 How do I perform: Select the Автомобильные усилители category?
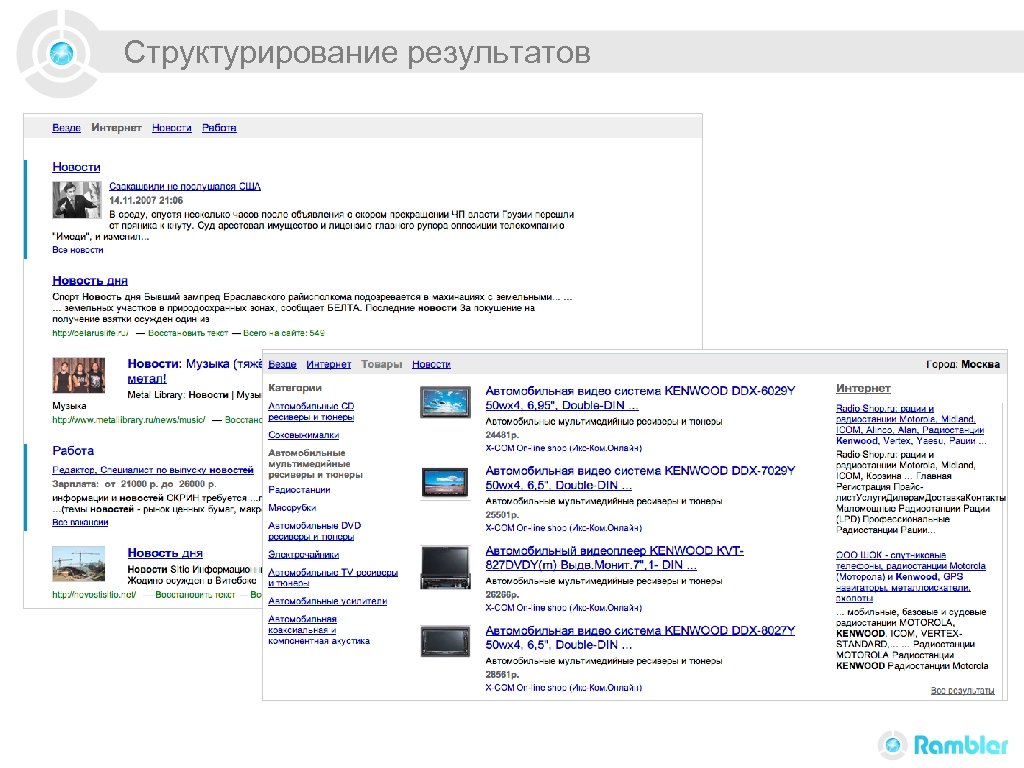pos(328,601)
